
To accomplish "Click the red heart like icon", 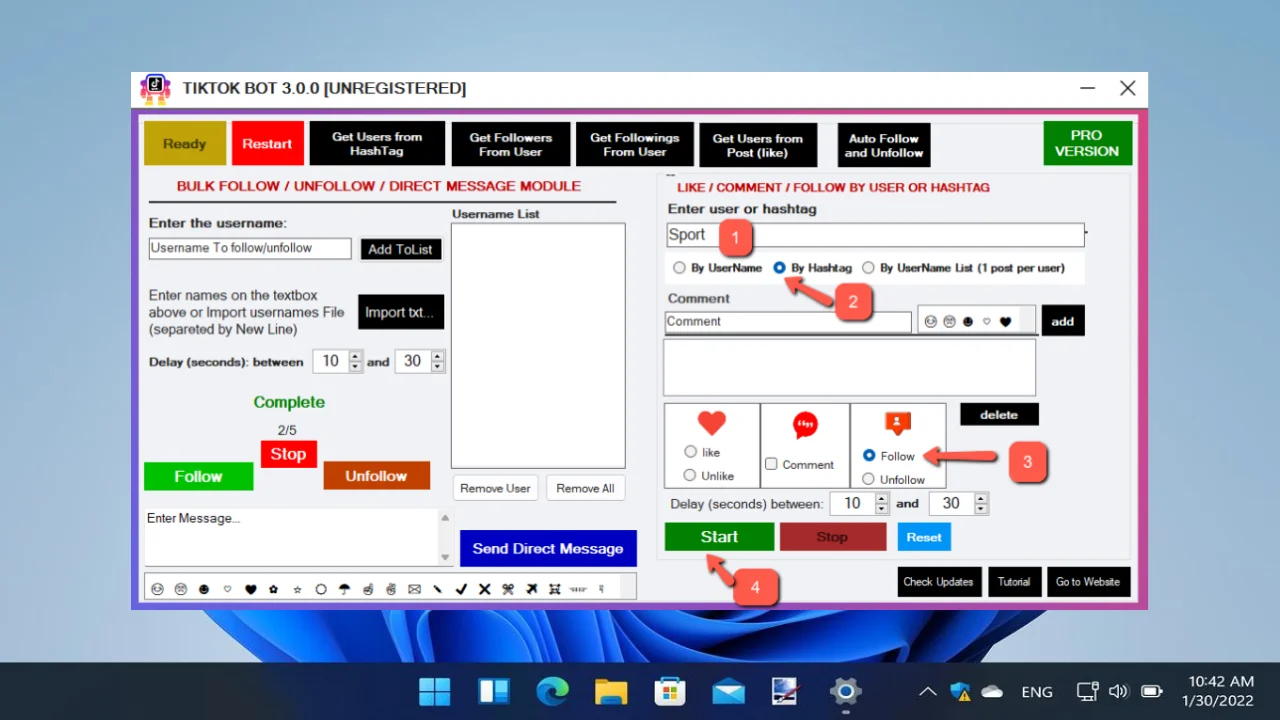I will point(711,423).
